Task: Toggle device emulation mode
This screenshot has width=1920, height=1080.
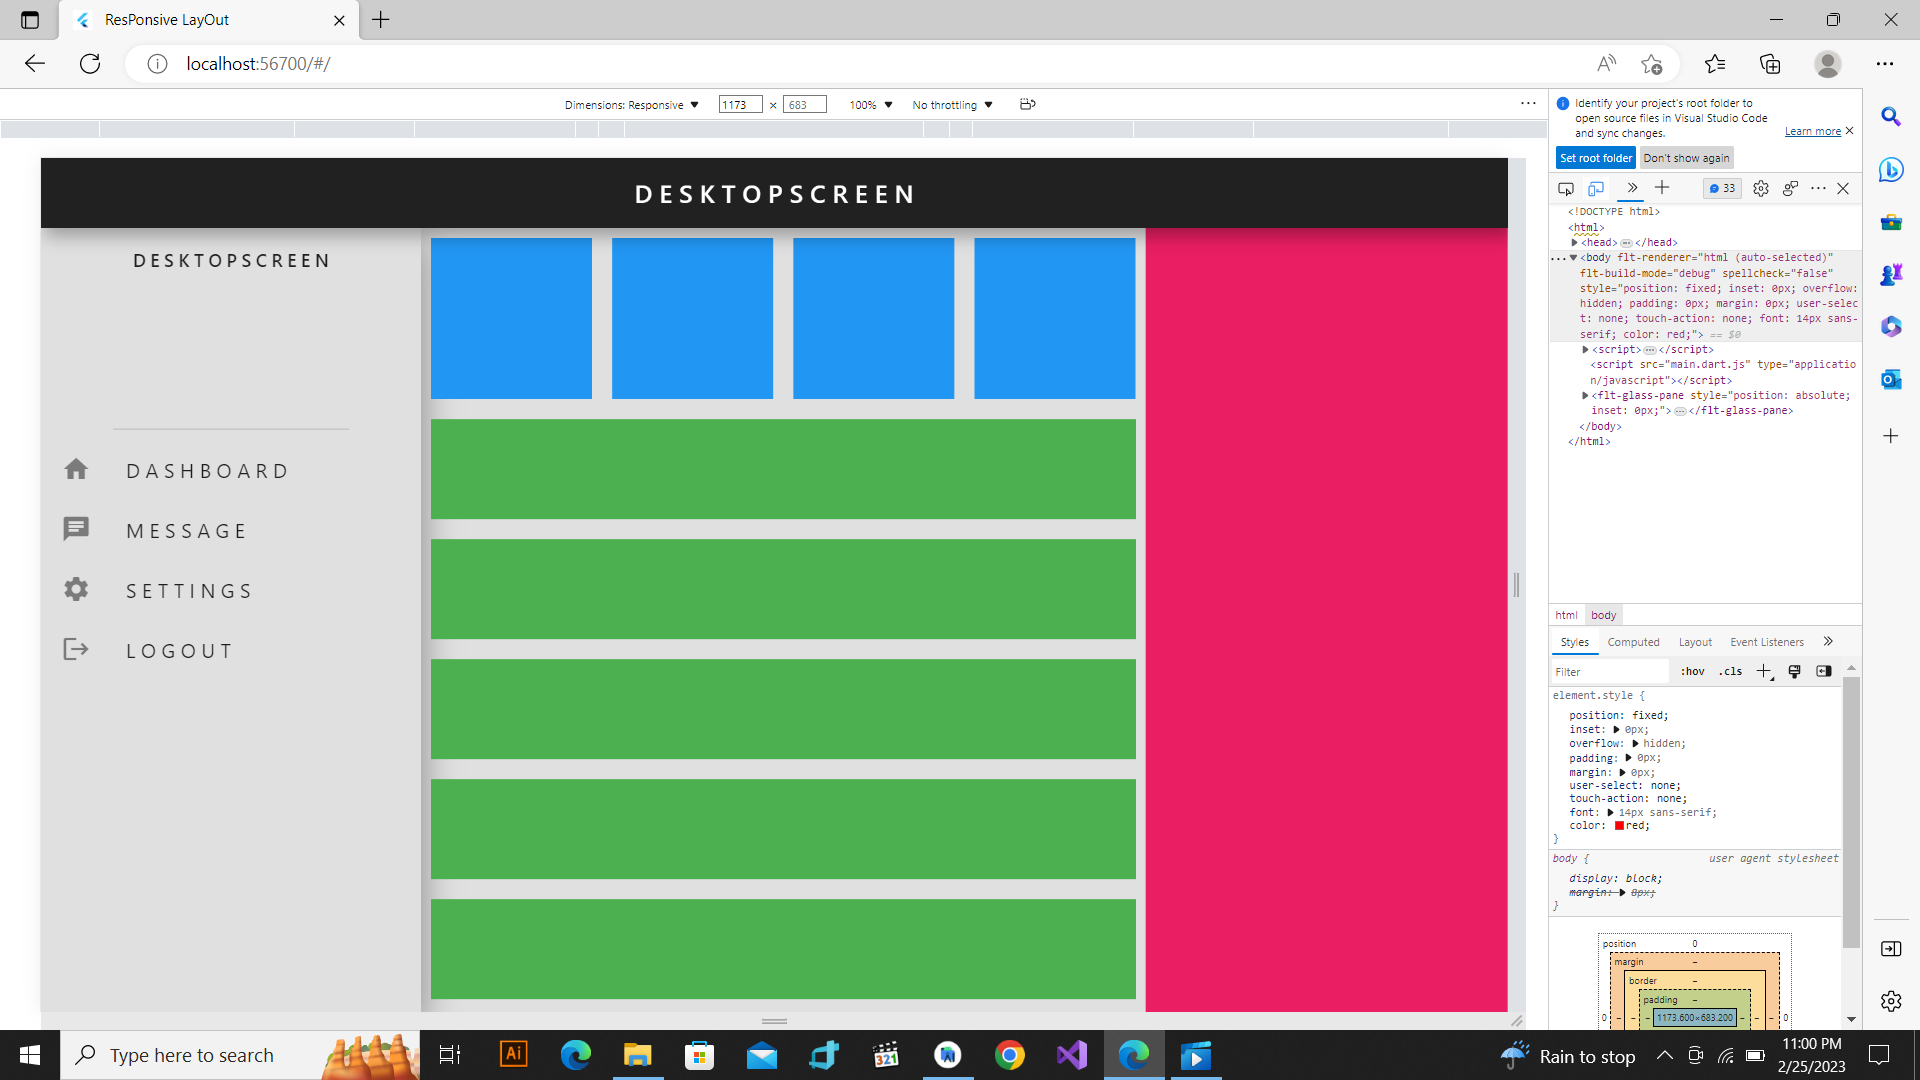Action: (x=1596, y=189)
